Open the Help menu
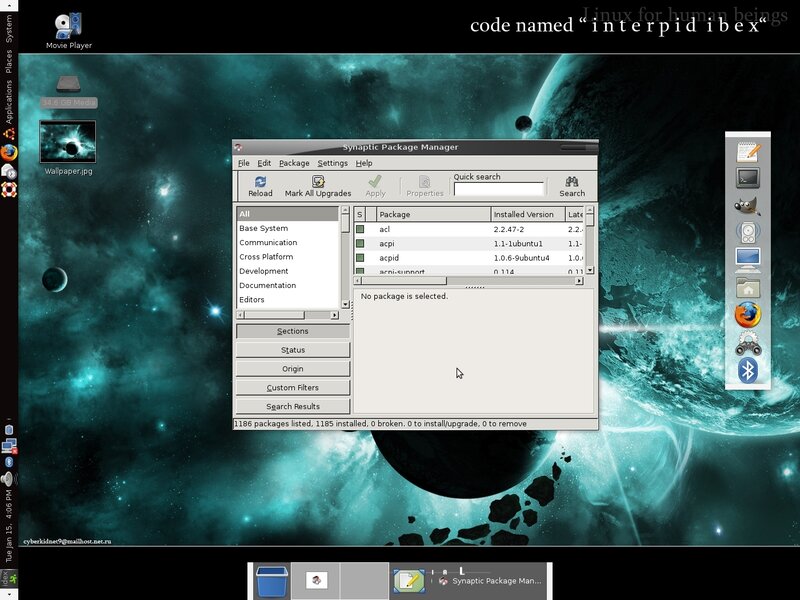800x600 pixels. coord(364,163)
